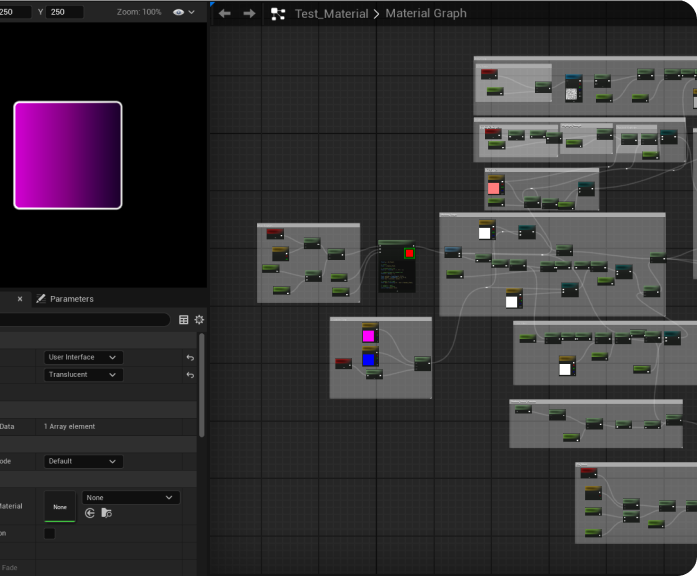Screen dimensions: 697x576
Task: Close the Details tab with the X
Action: [20, 299]
